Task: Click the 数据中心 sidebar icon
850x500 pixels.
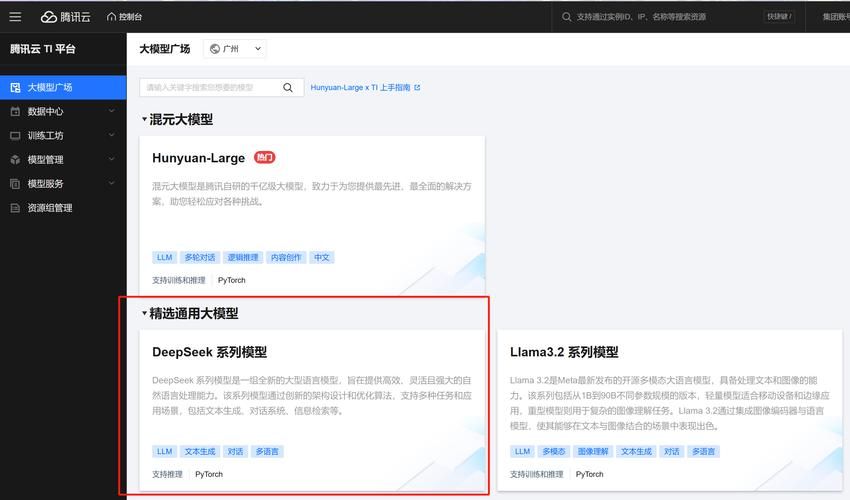Action: [x=15, y=111]
